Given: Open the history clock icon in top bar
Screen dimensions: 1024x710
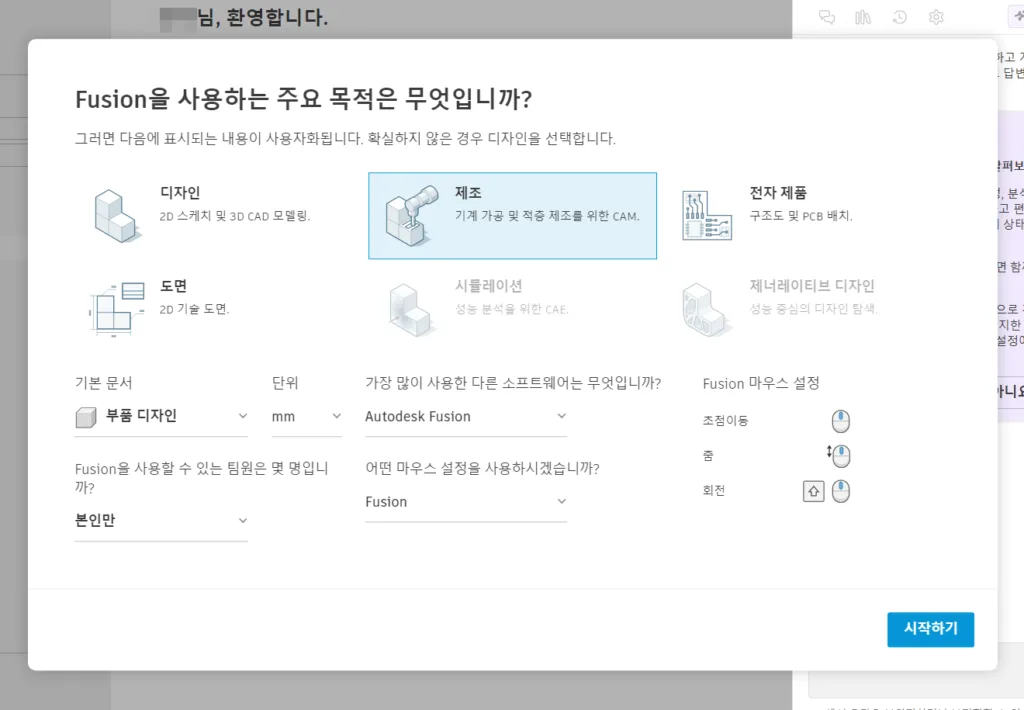Looking at the screenshot, I should 900,17.
